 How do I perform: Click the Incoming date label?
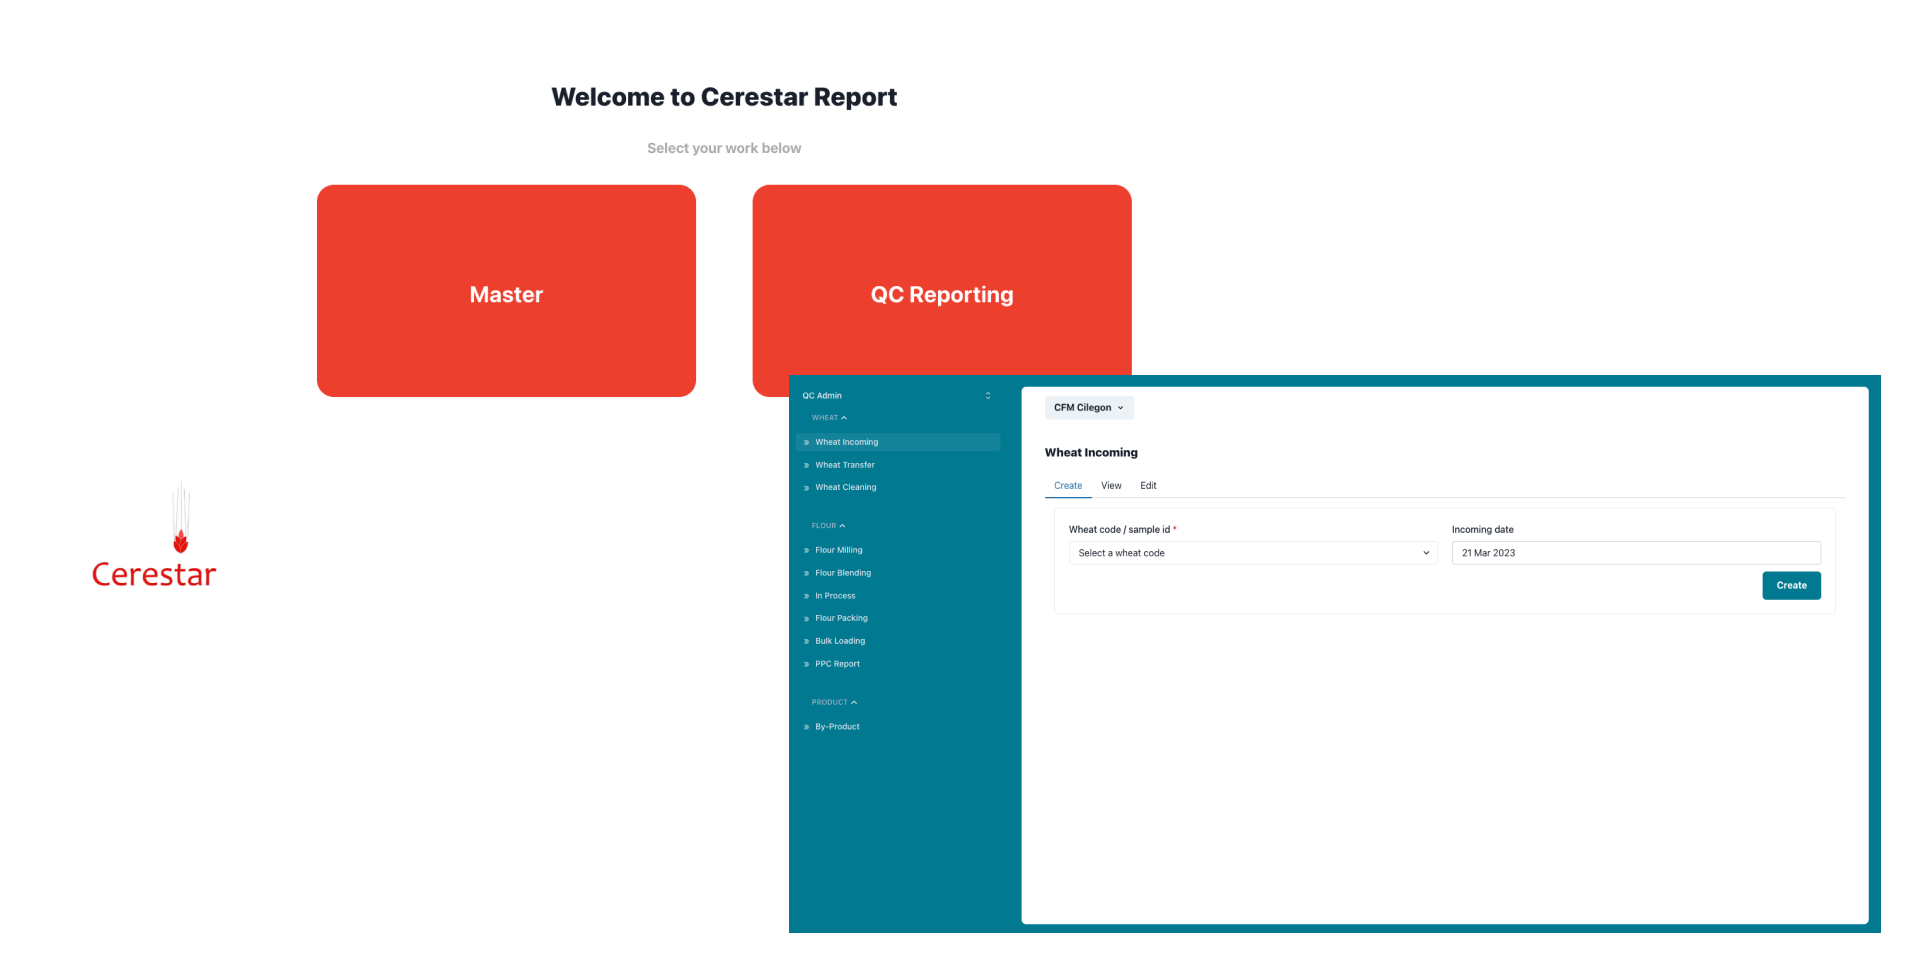click(x=1482, y=530)
